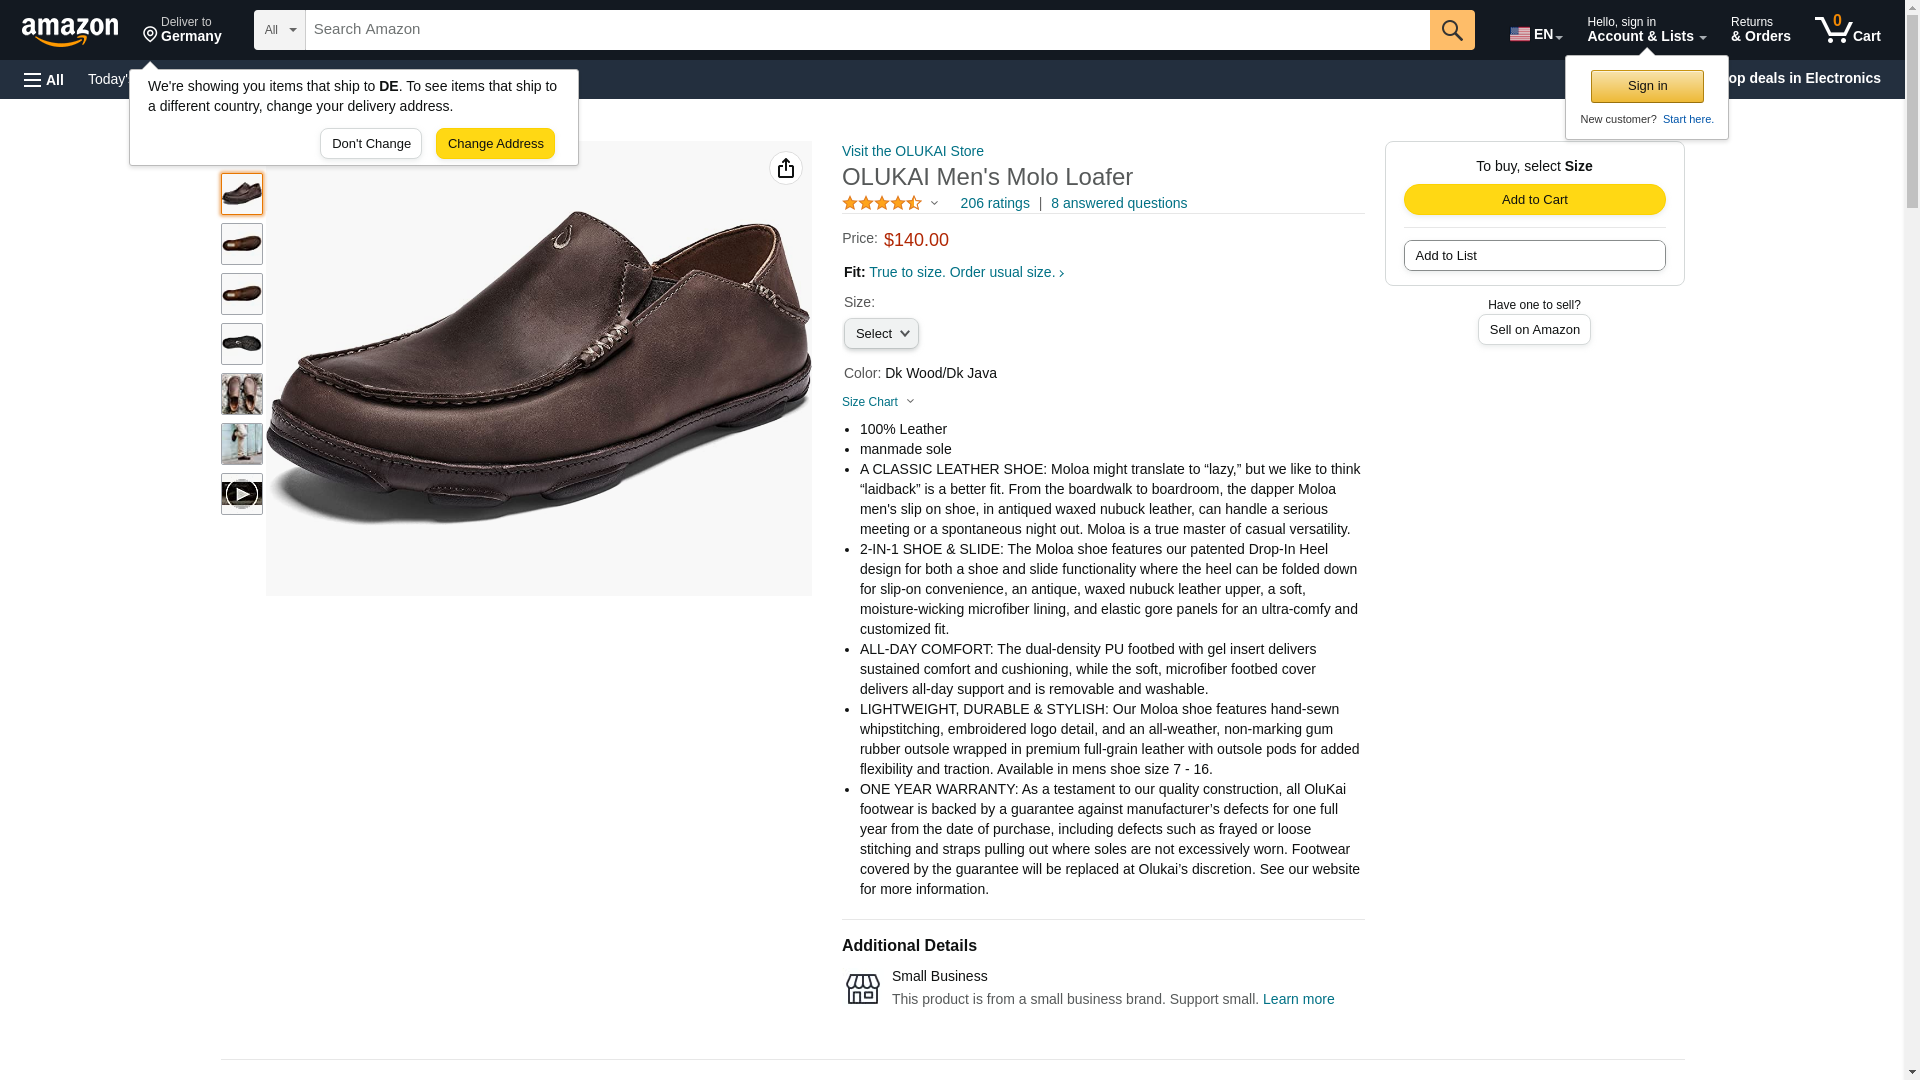Image resolution: width=1920 pixels, height=1080 pixels.
Task: Click the star rating icons
Action: pyautogui.click(x=882, y=203)
